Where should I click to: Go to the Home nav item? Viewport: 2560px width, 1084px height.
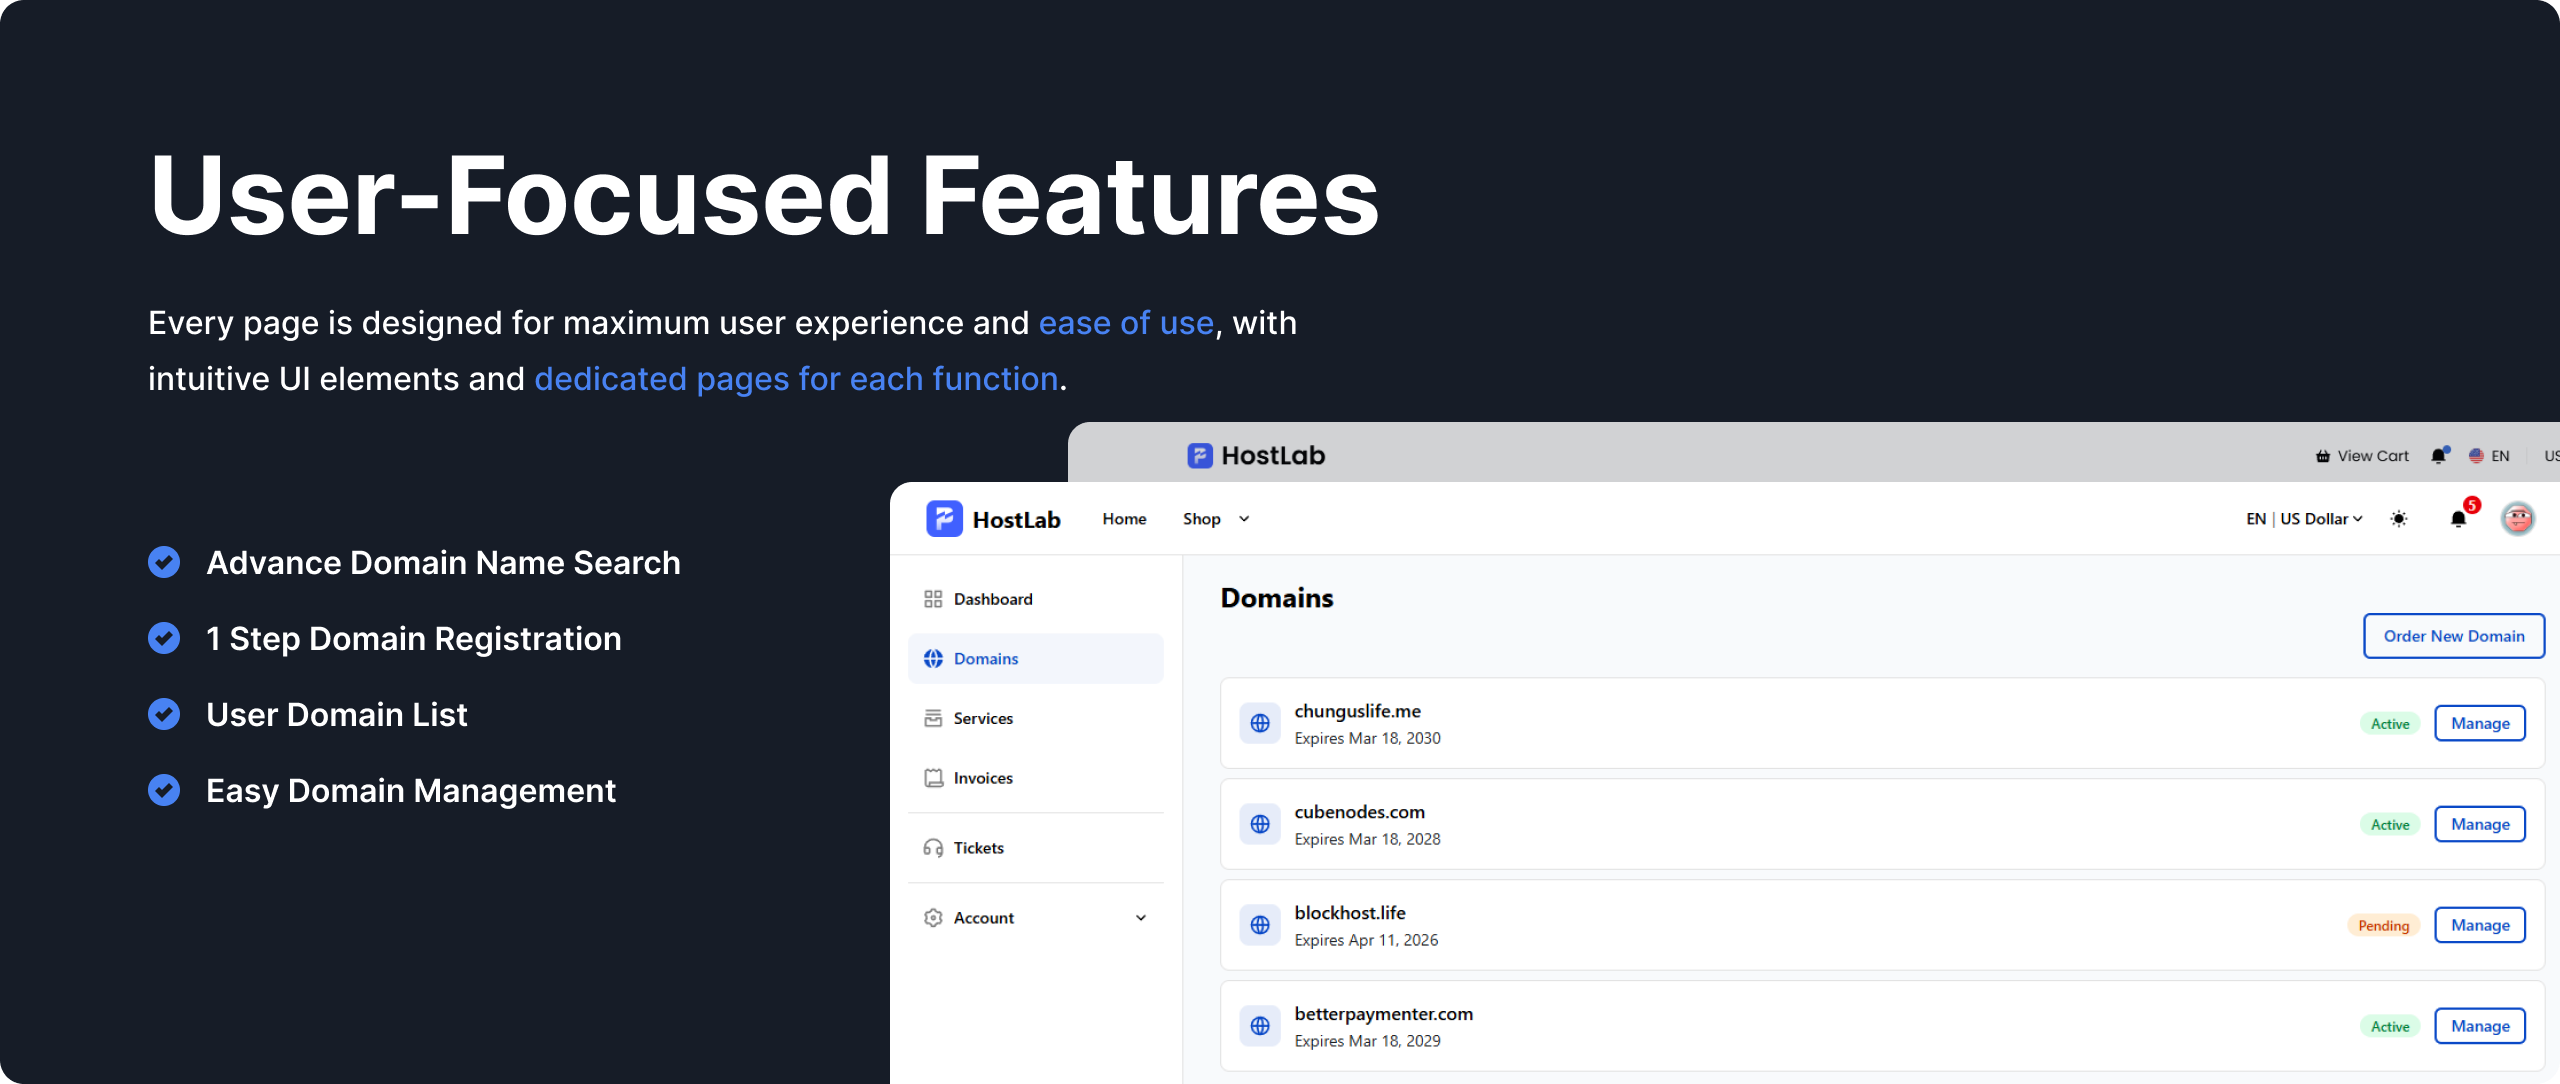click(x=1124, y=519)
